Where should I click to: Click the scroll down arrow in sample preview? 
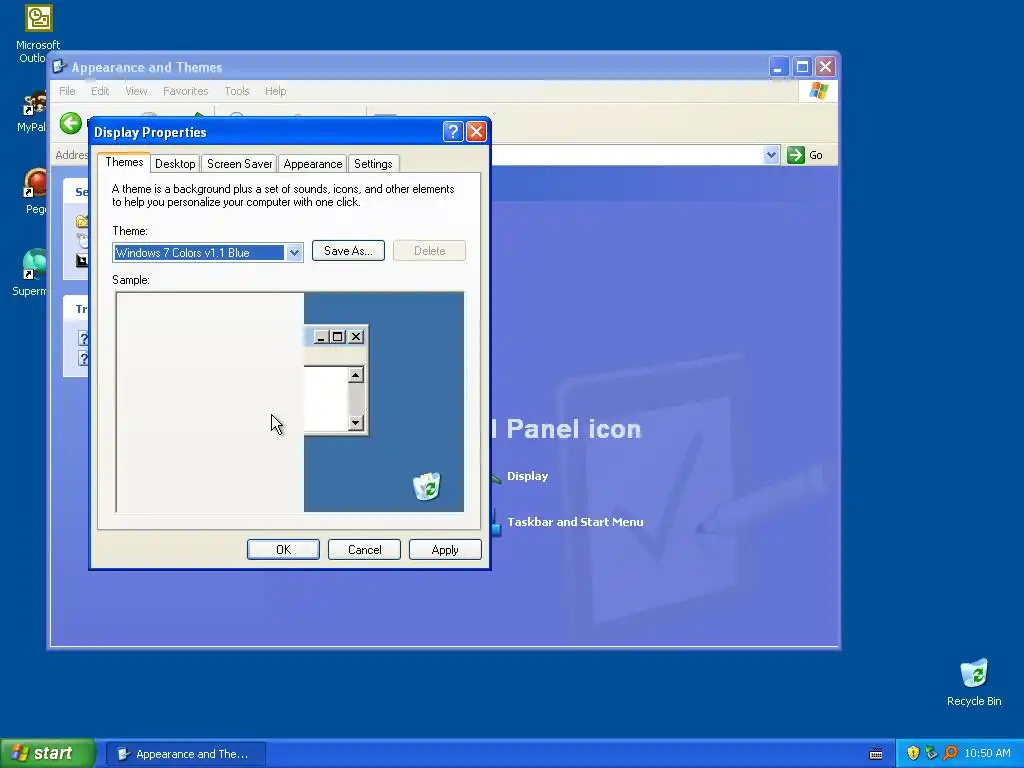355,423
